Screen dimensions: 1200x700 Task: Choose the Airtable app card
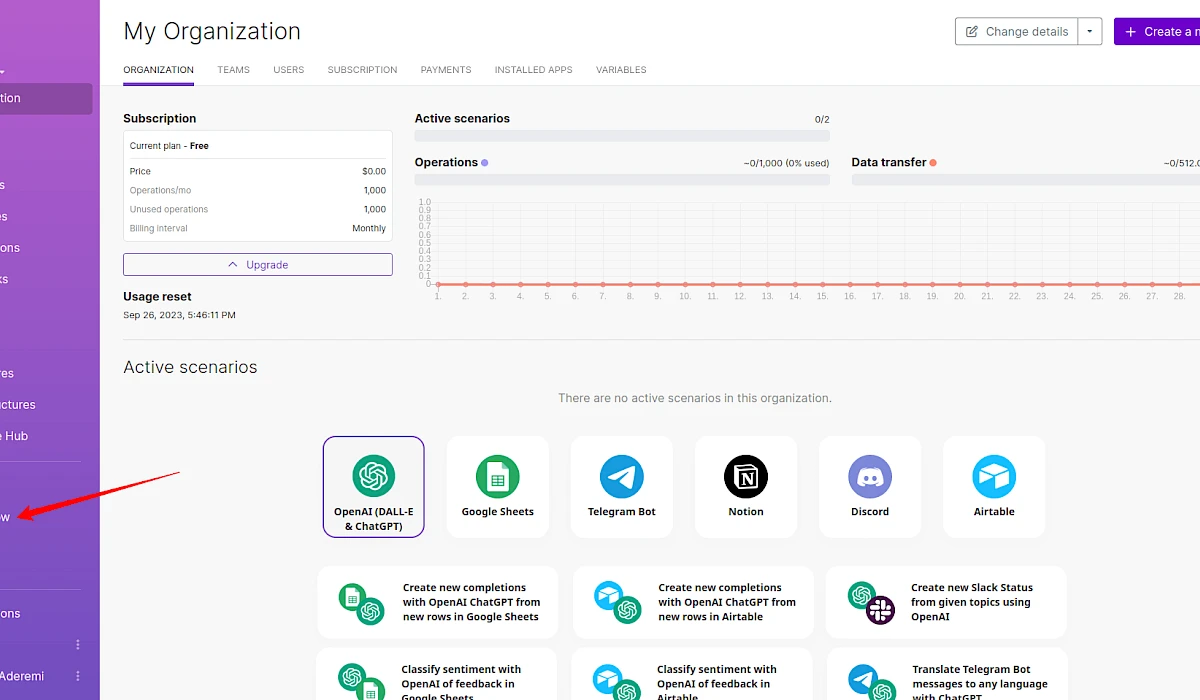(994, 487)
